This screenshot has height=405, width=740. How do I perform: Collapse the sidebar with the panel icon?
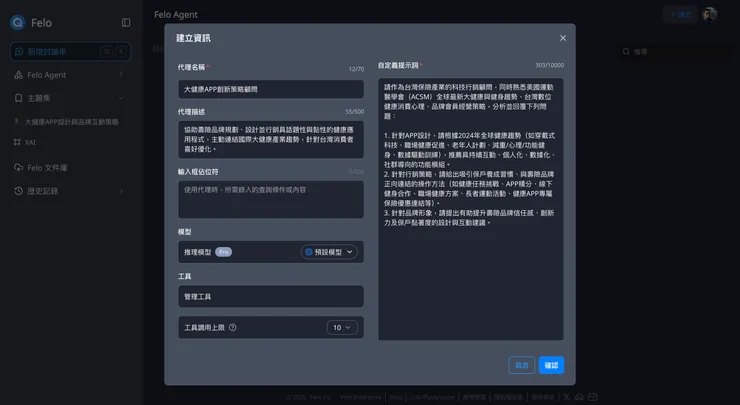pos(126,23)
